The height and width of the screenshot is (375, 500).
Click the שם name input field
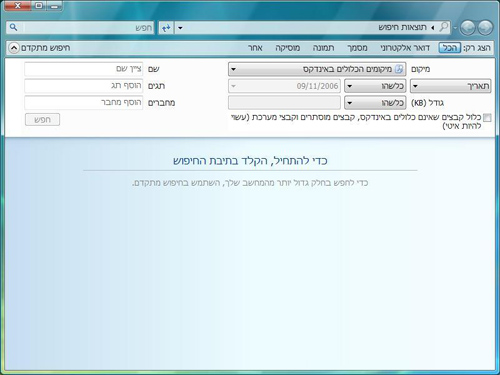(84, 69)
